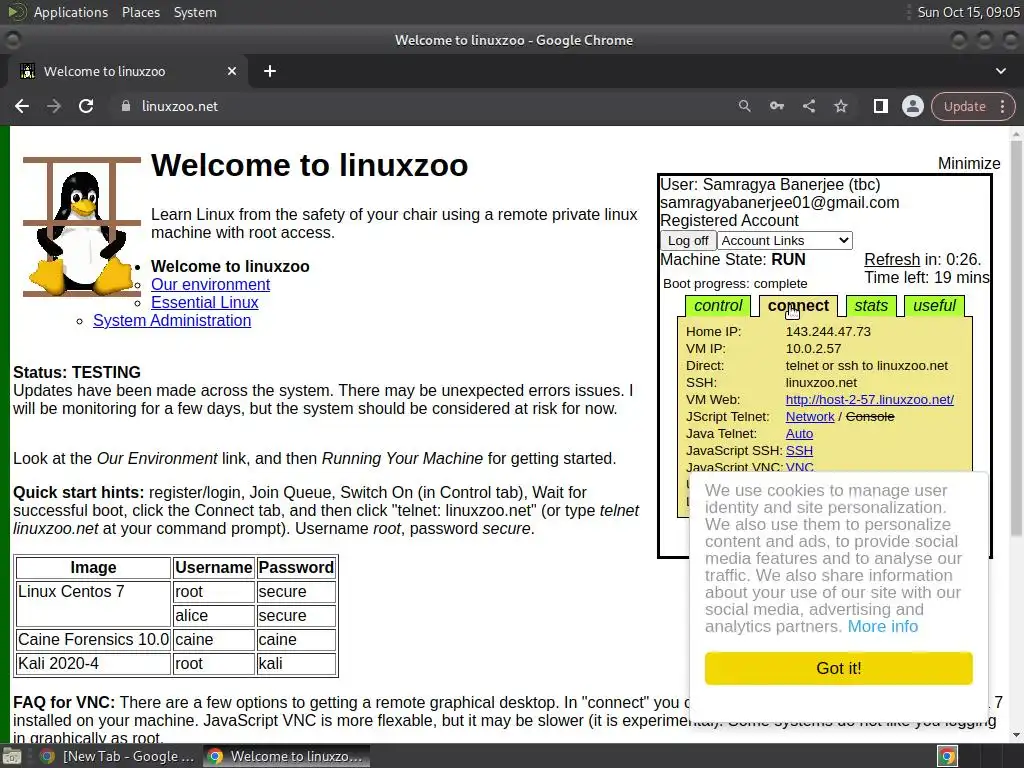Click the linuxzoo tab favicon
Image resolution: width=1024 pixels, height=768 pixels.
click(27, 71)
